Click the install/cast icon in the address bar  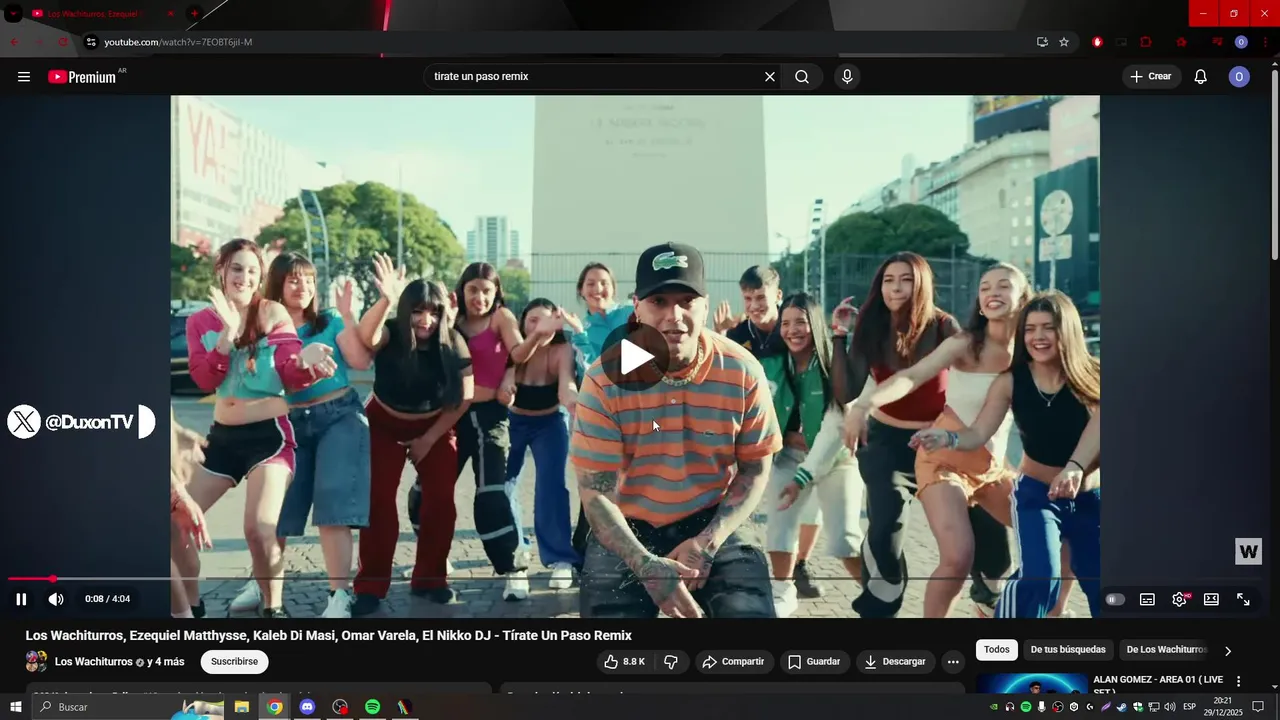1042,42
